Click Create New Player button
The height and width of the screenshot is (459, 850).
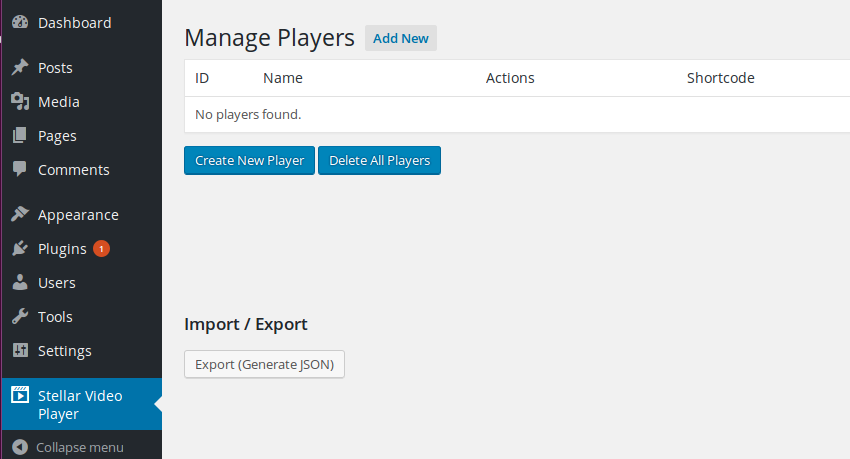[249, 160]
